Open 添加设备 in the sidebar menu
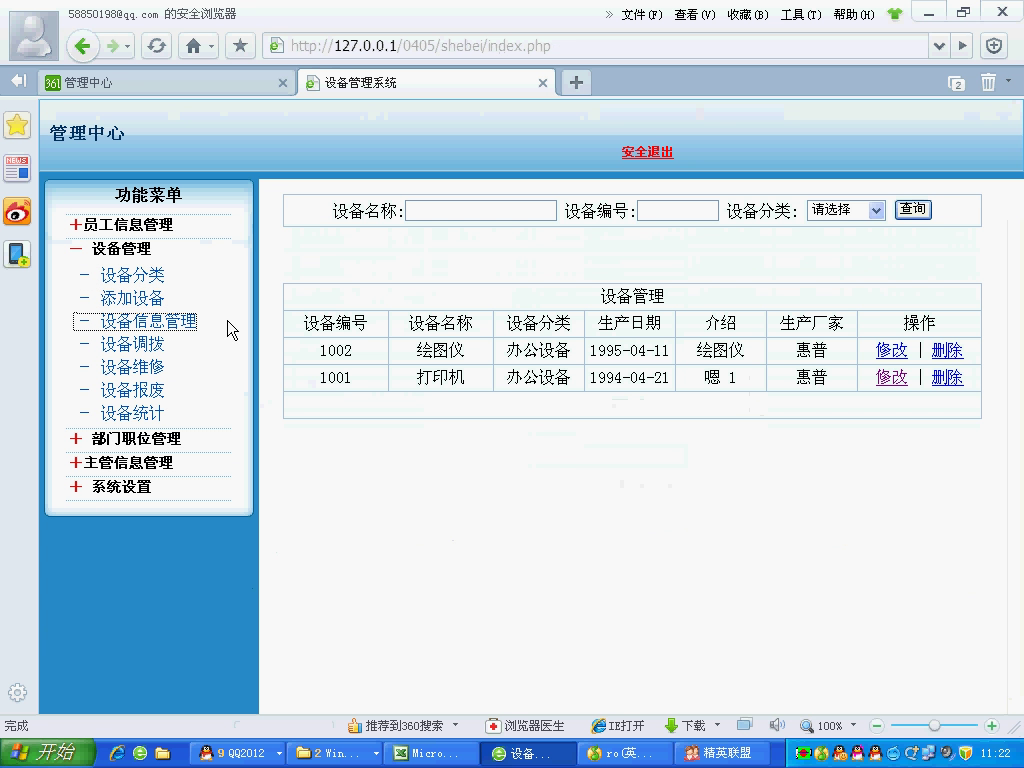This screenshot has width=1024, height=768. click(133, 298)
